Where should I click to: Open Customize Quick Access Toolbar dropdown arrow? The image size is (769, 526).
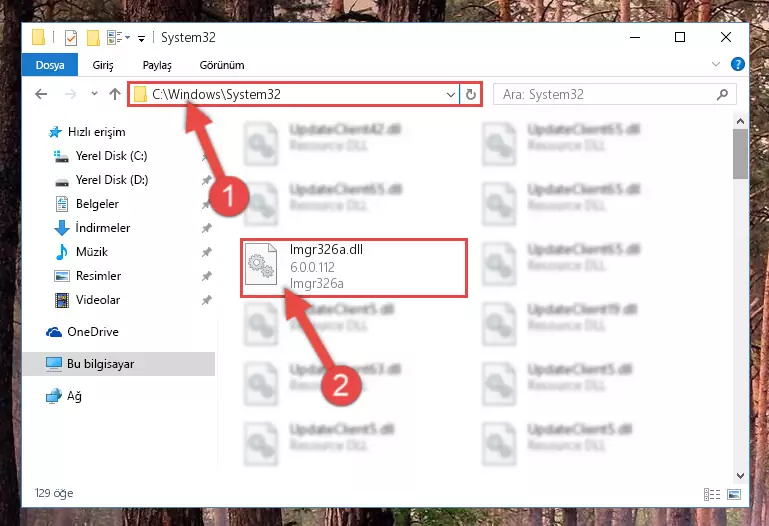tap(141, 39)
